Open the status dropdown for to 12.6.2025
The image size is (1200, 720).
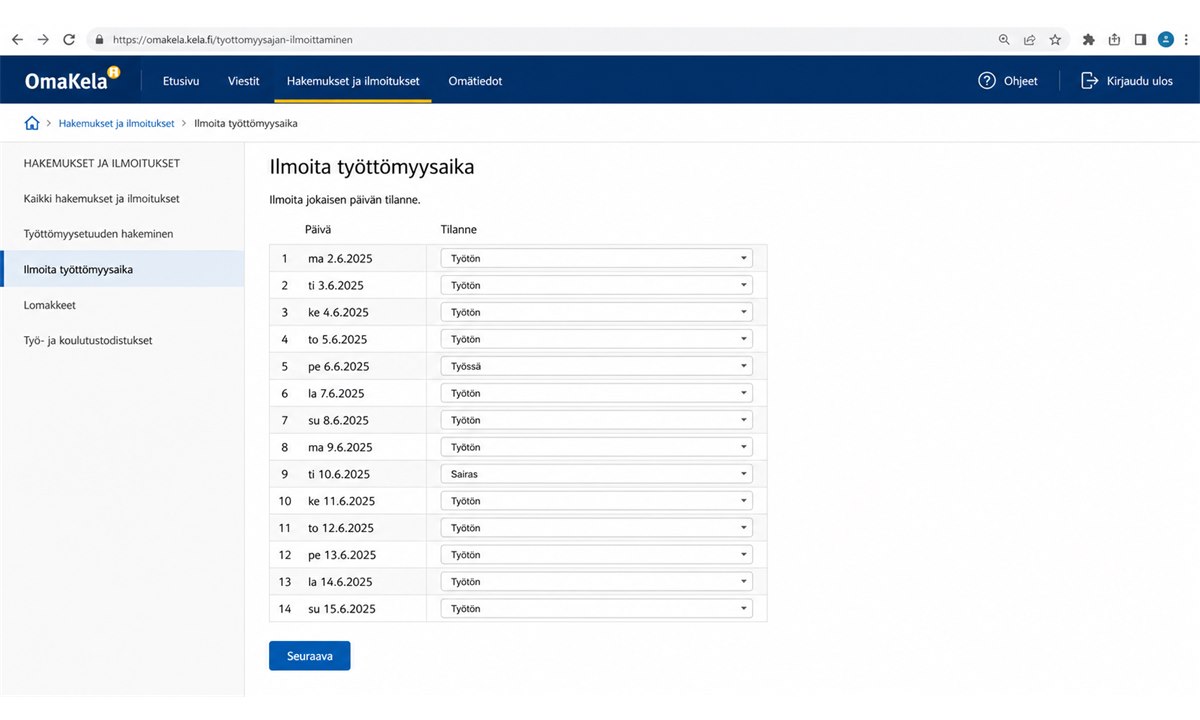point(597,528)
